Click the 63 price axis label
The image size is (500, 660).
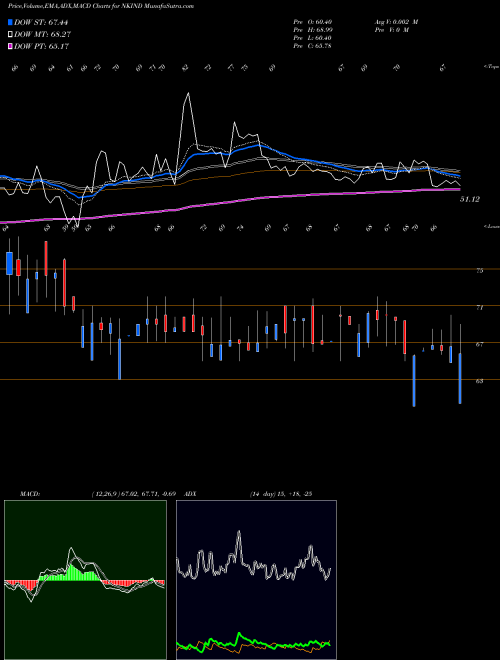[479, 381]
